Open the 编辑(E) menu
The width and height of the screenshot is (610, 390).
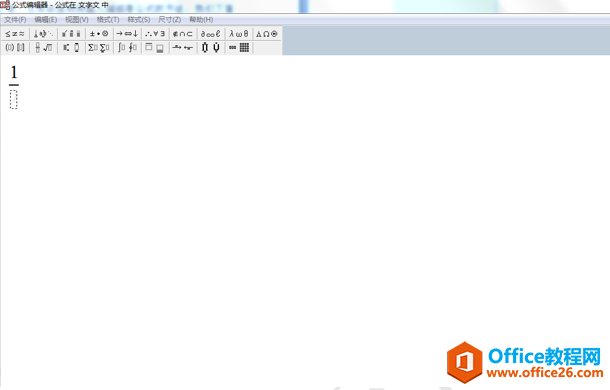(x=46, y=19)
